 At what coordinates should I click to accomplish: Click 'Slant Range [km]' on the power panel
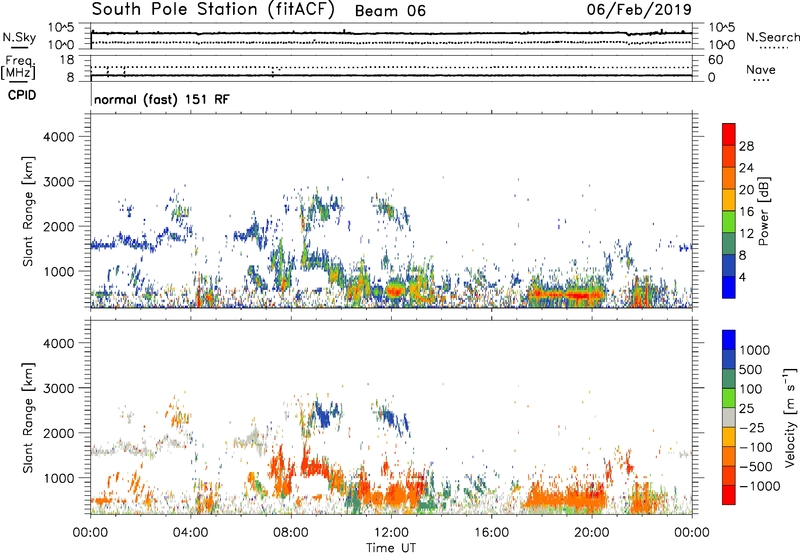(x=28, y=211)
